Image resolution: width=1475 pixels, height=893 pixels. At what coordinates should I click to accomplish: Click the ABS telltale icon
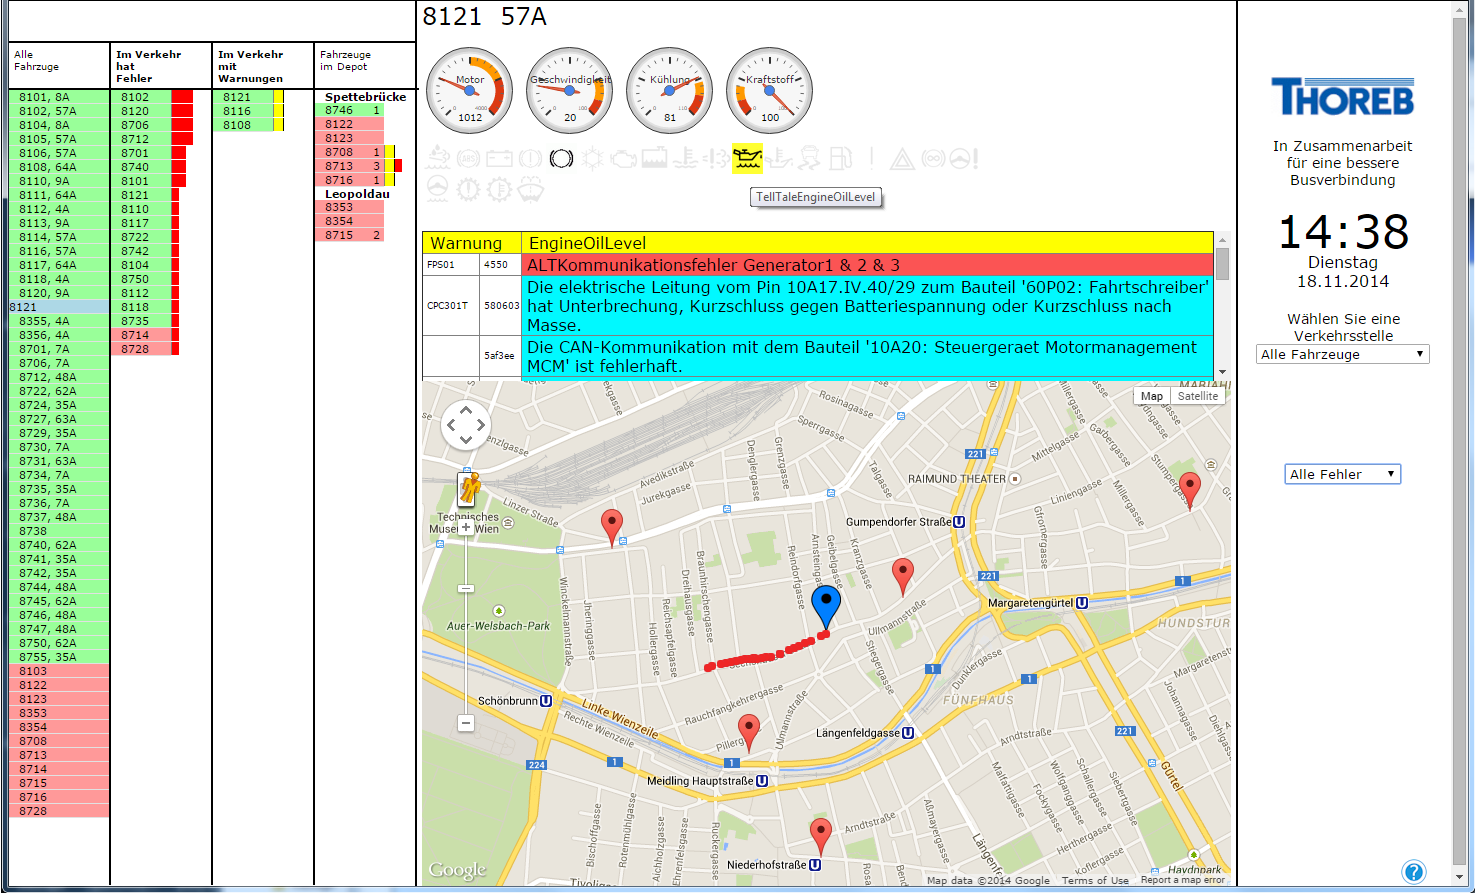[x=466, y=157]
